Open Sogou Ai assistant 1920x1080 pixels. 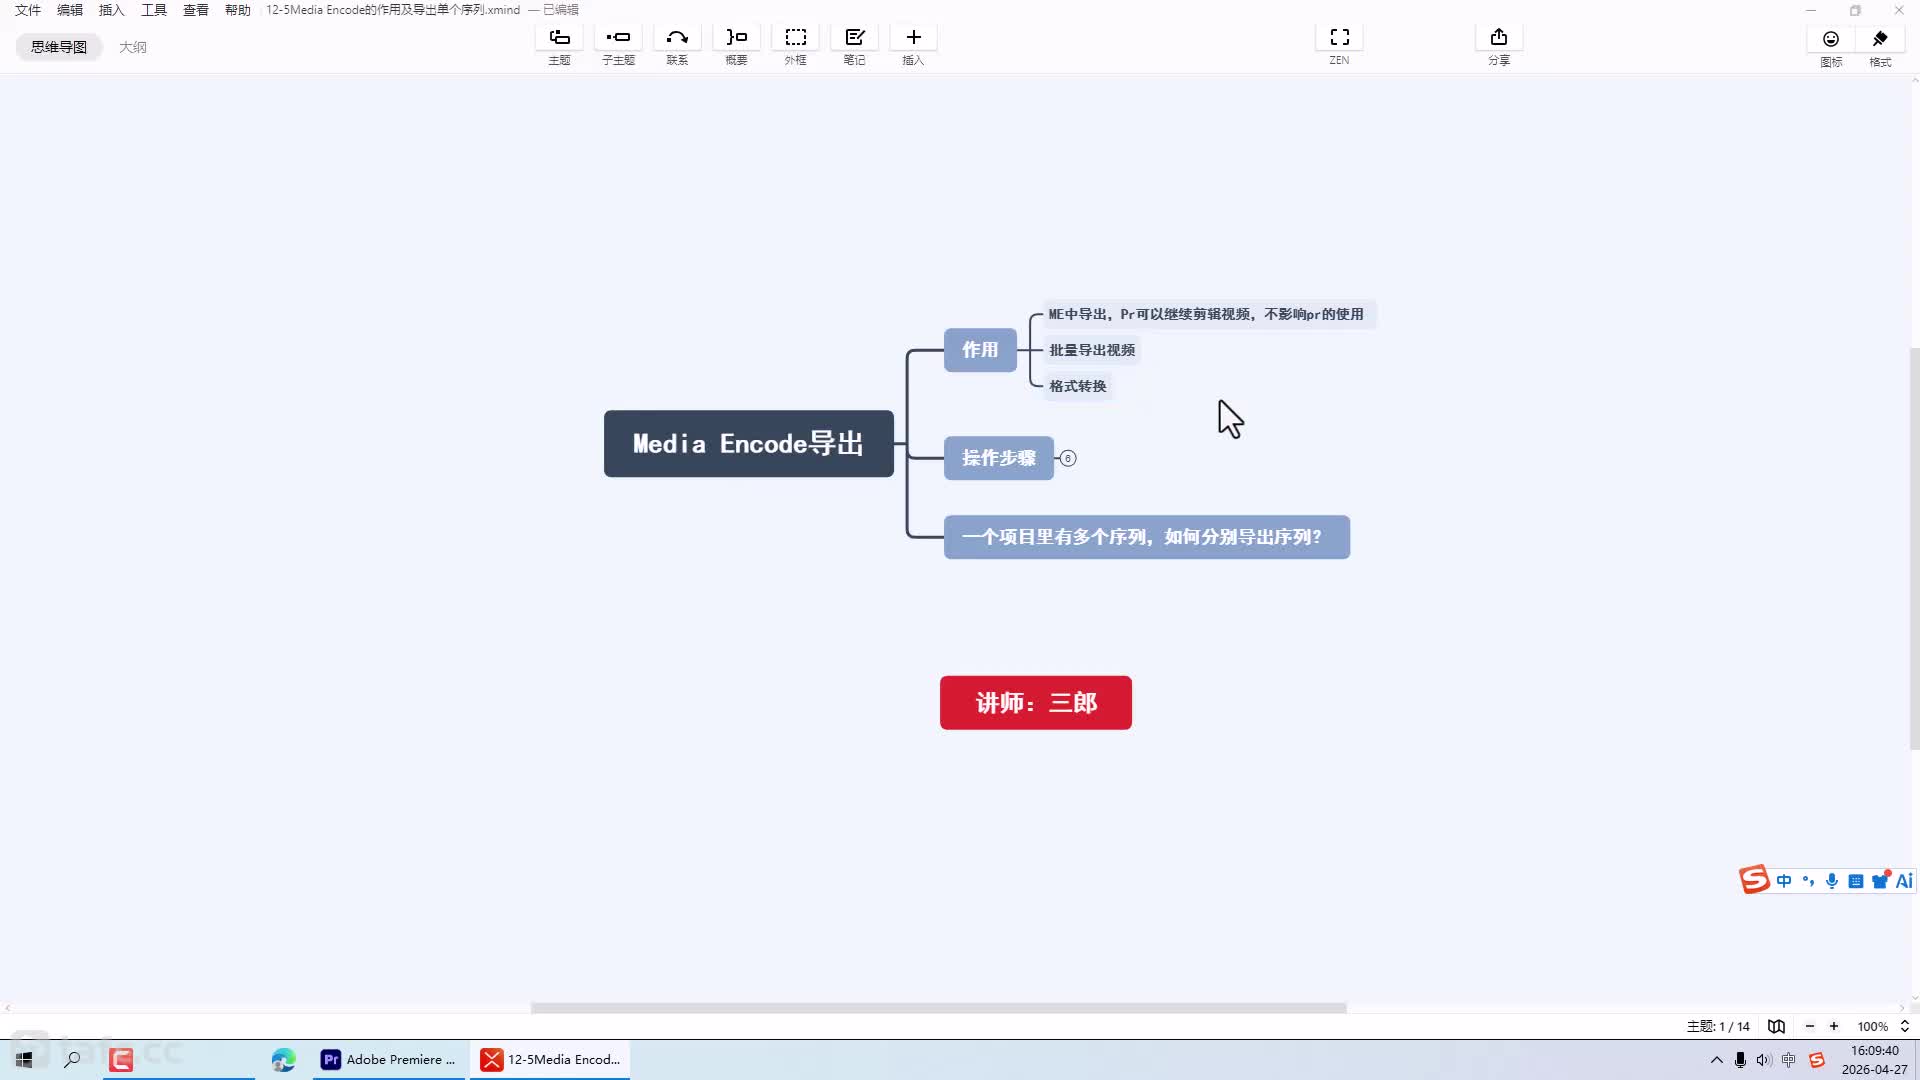pyautogui.click(x=1904, y=881)
